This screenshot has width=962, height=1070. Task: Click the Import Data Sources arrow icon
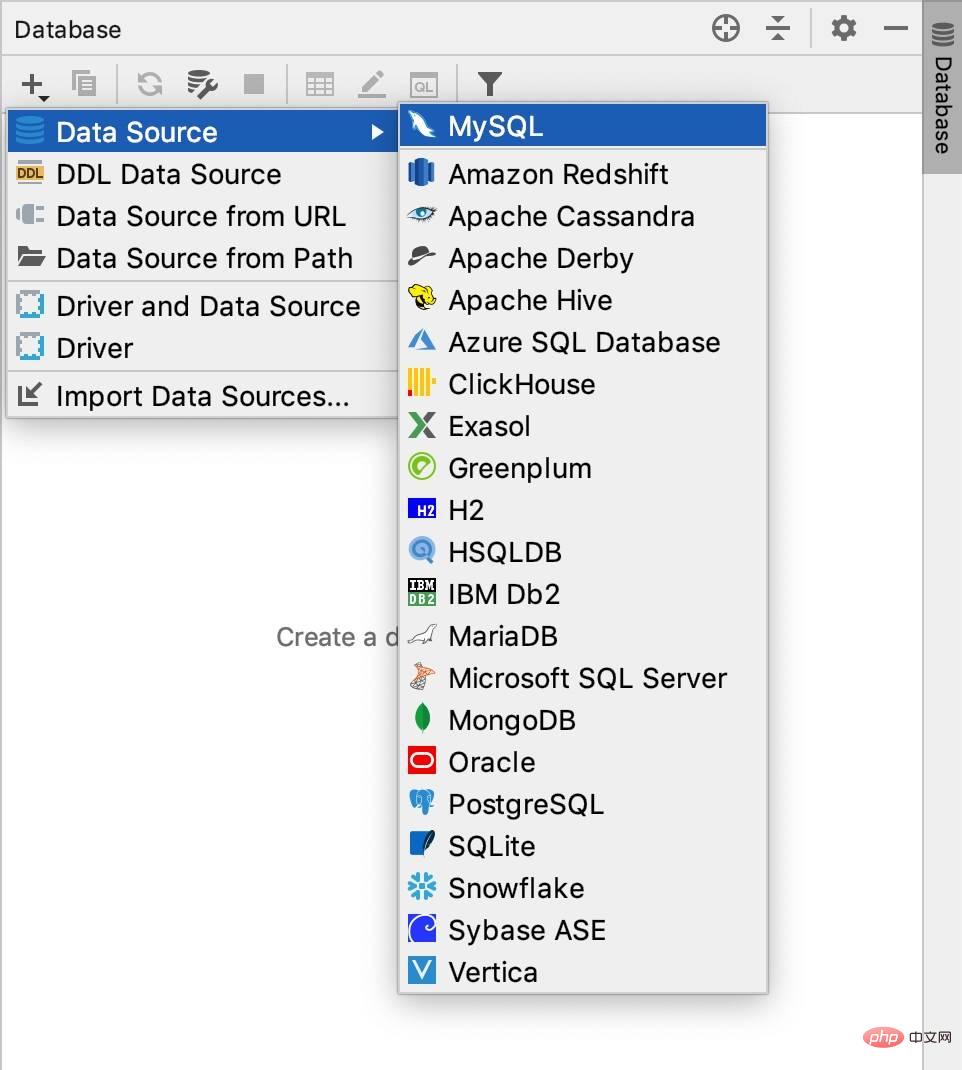point(29,394)
